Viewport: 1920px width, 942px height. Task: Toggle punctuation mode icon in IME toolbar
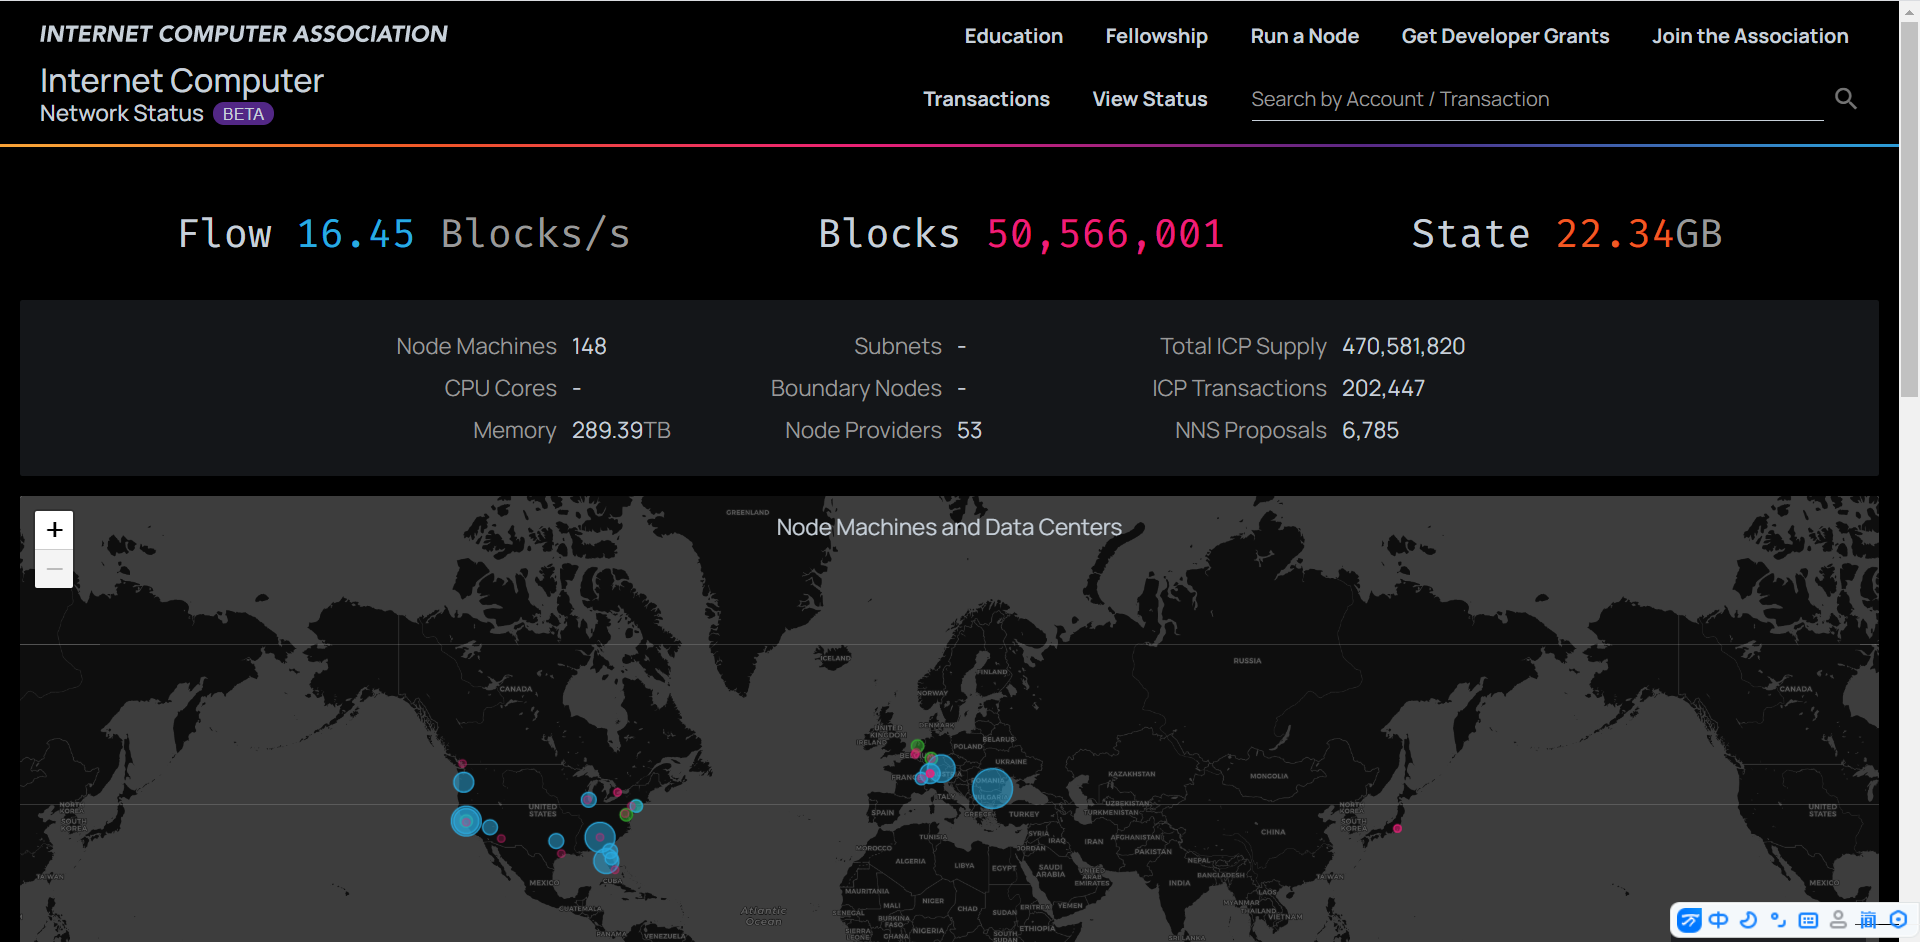coord(1778,920)
